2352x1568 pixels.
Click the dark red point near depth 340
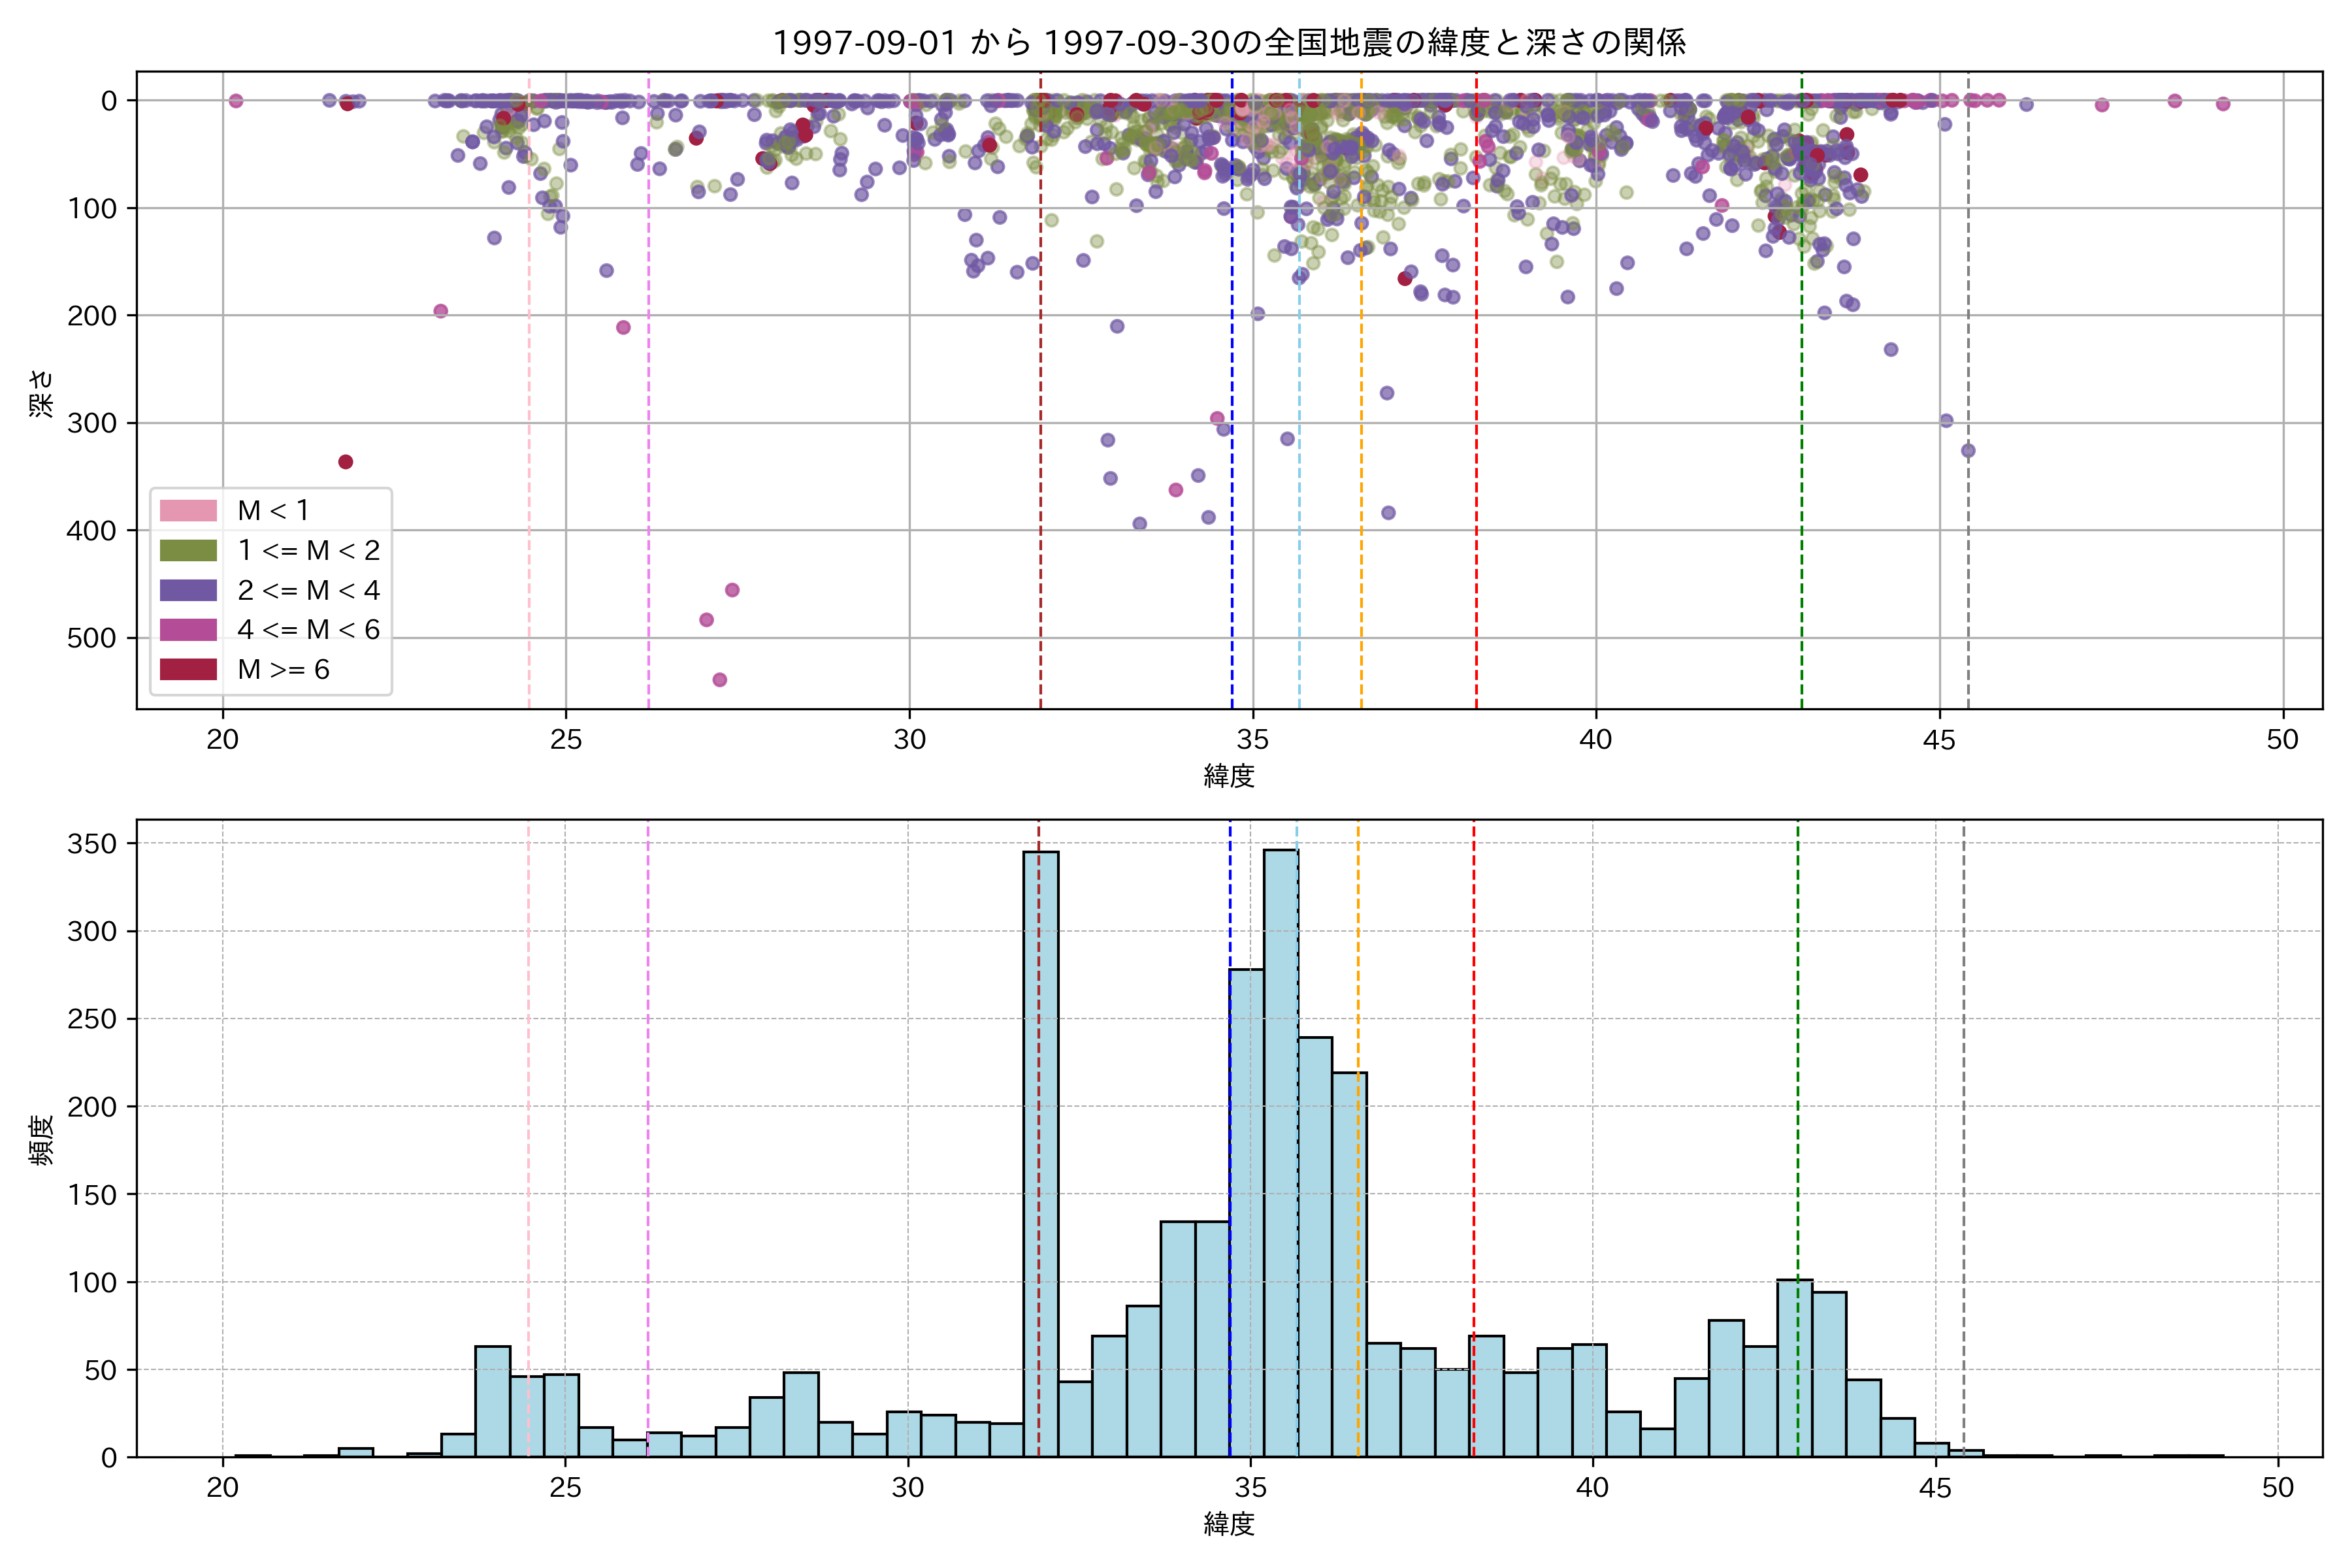(x=346, y=462)
